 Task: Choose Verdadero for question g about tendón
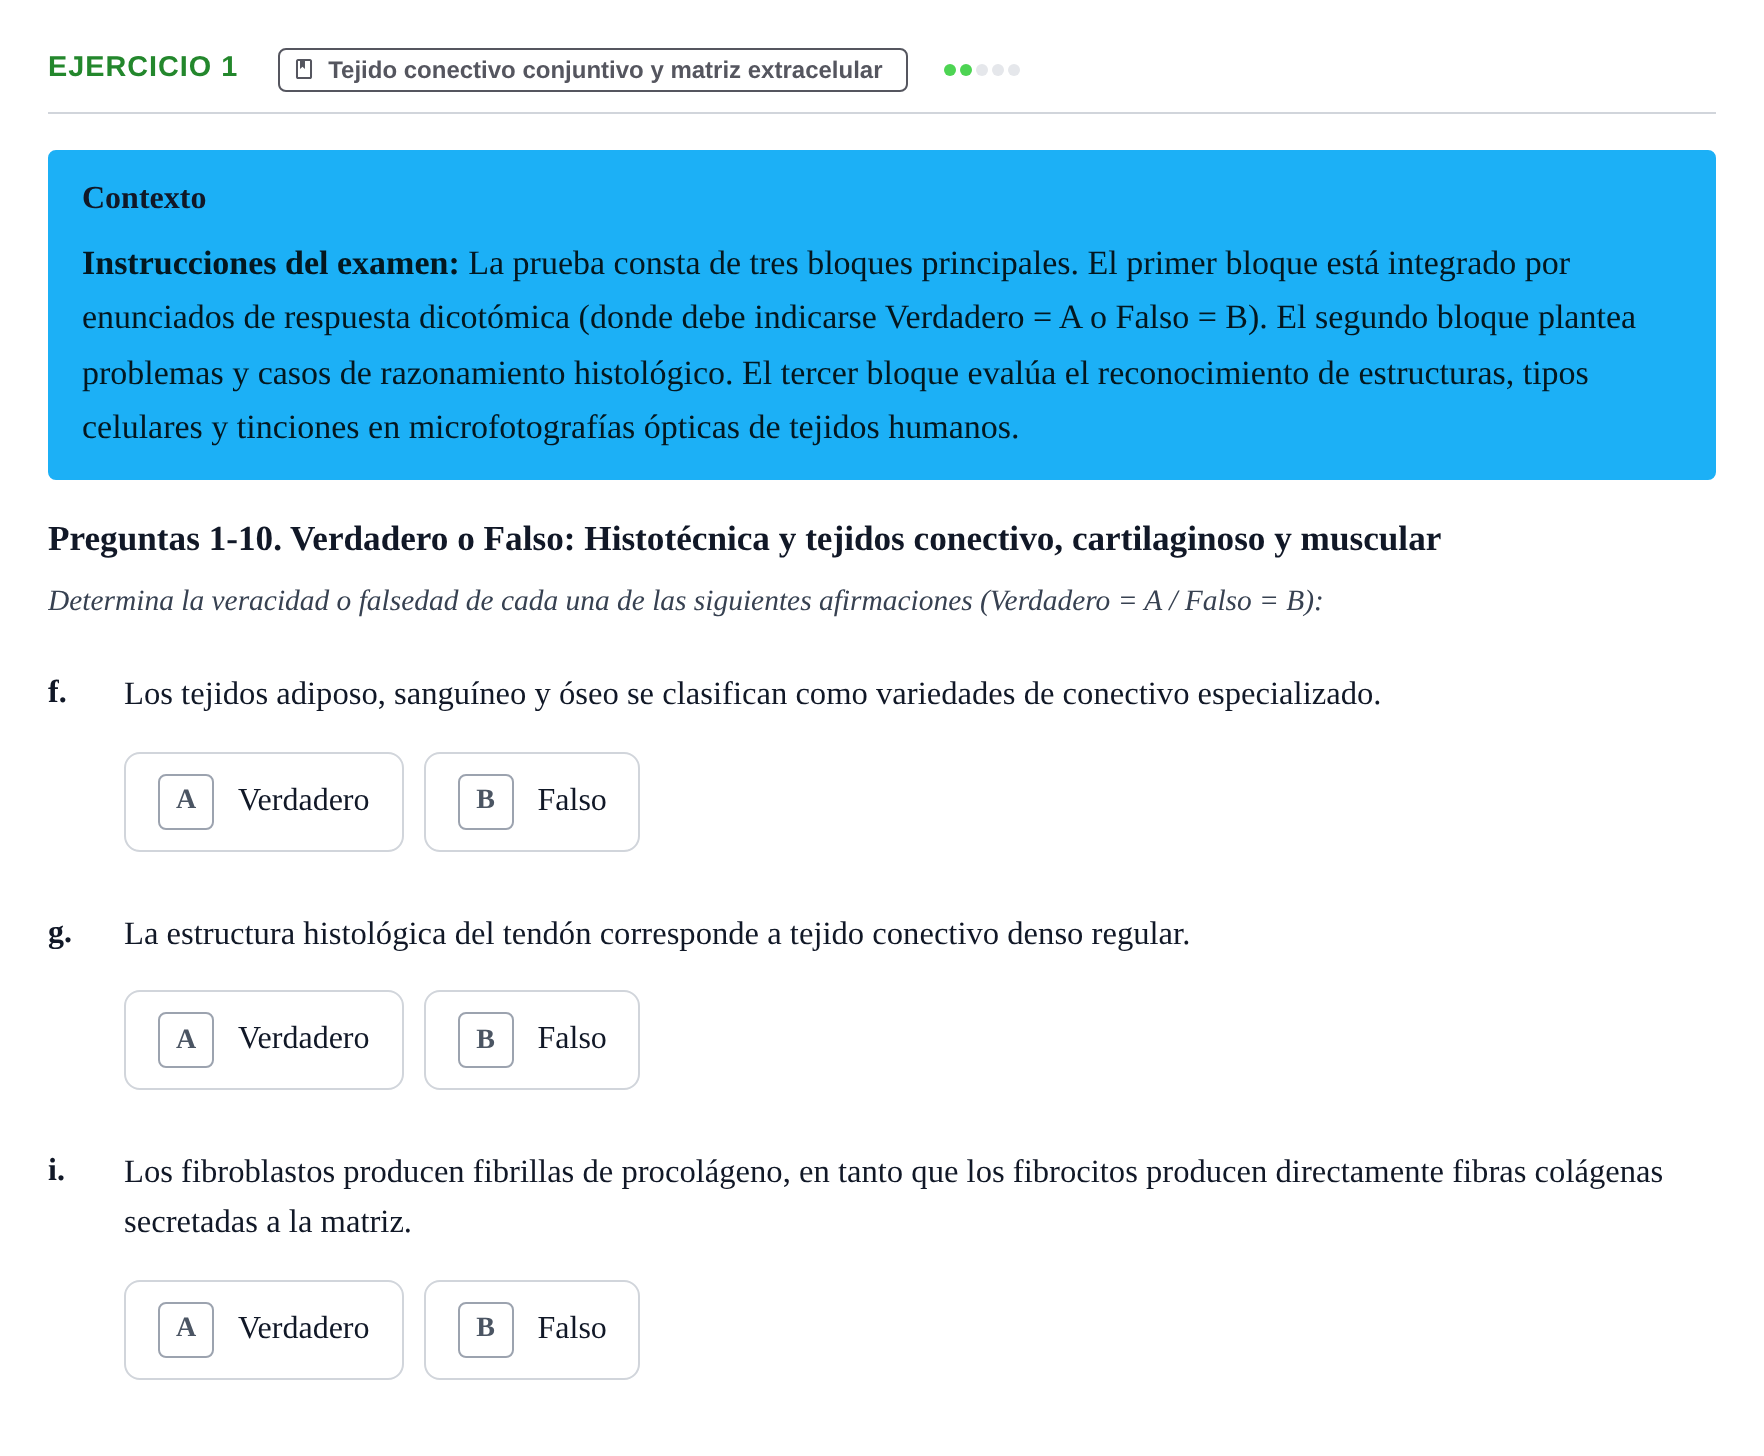point(264,1040)
